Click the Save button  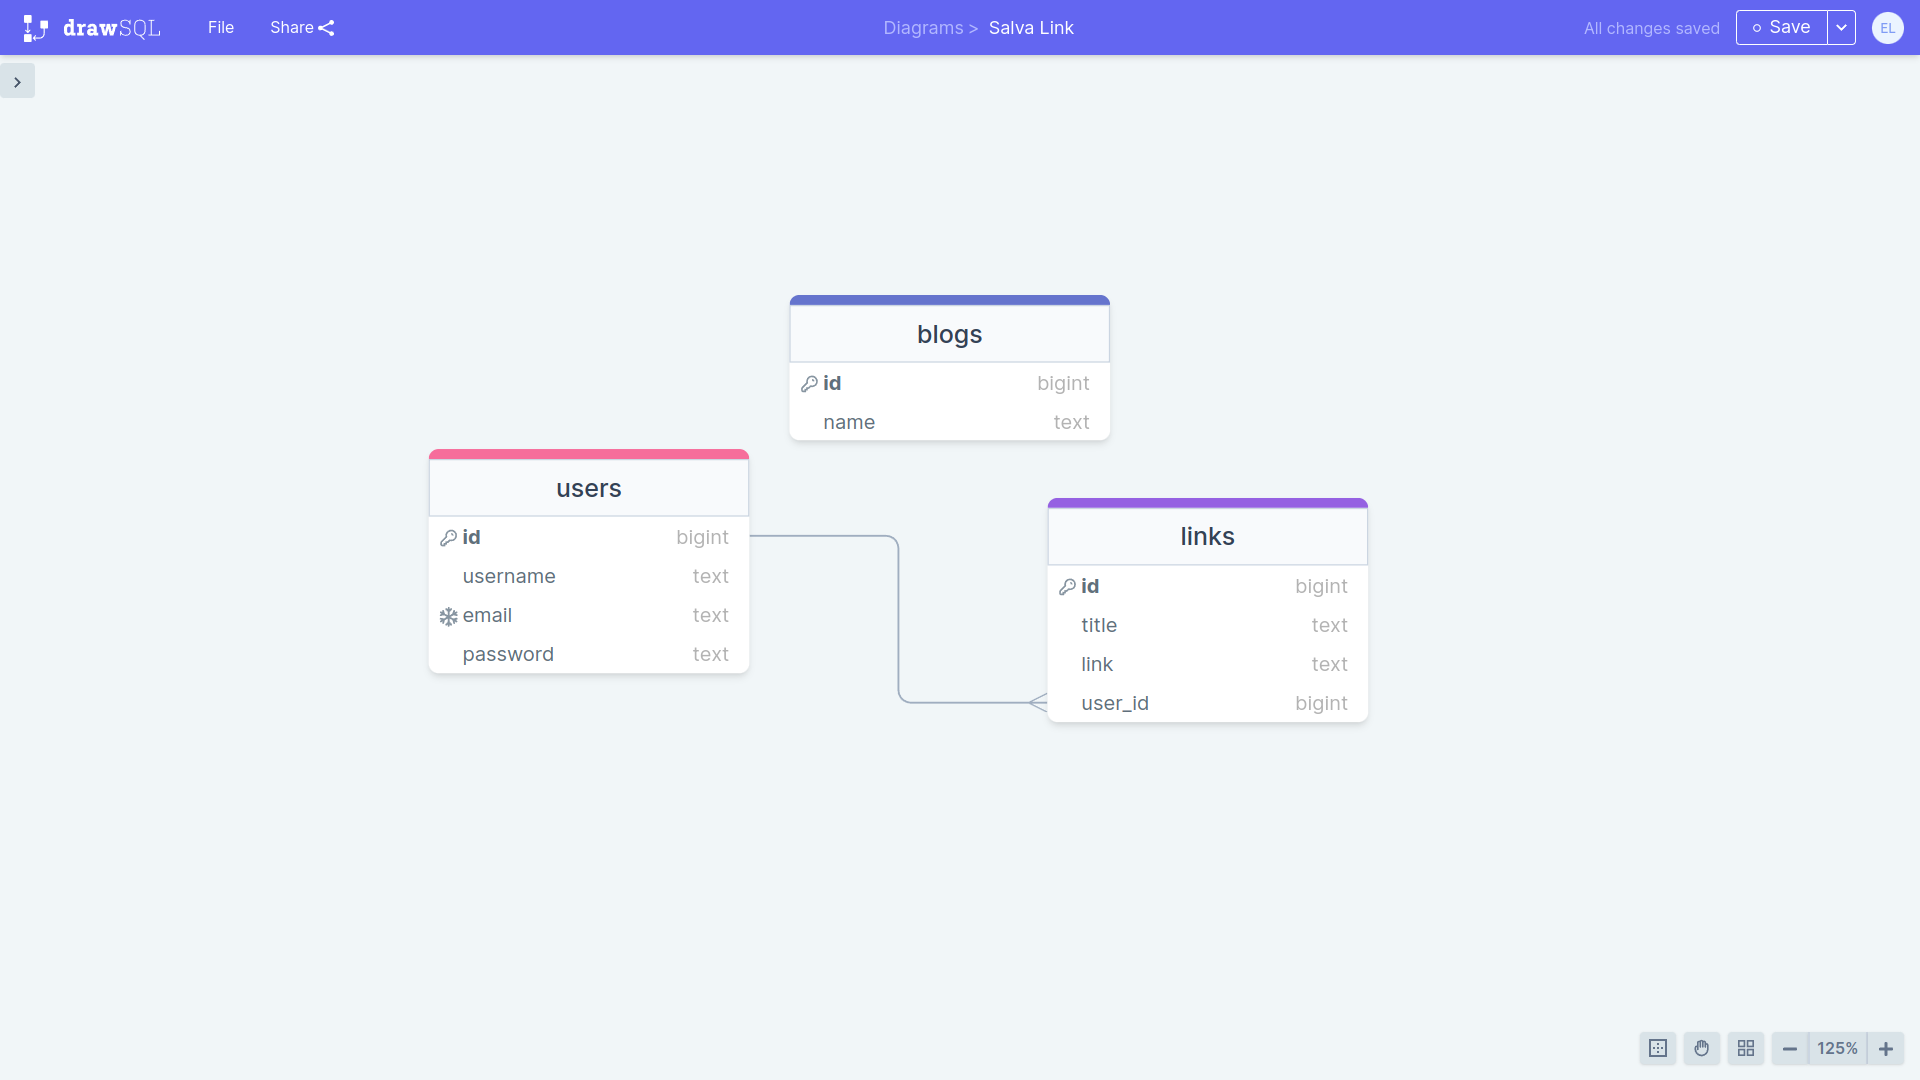1781,28
